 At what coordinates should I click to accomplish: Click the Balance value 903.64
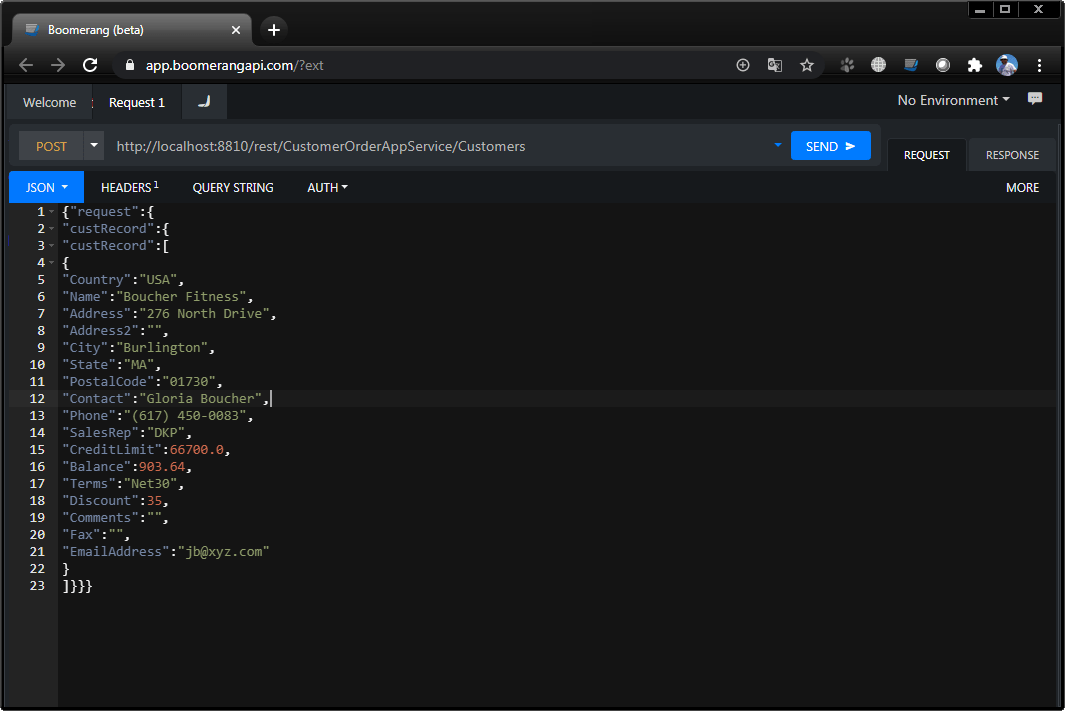coord(162,467)
